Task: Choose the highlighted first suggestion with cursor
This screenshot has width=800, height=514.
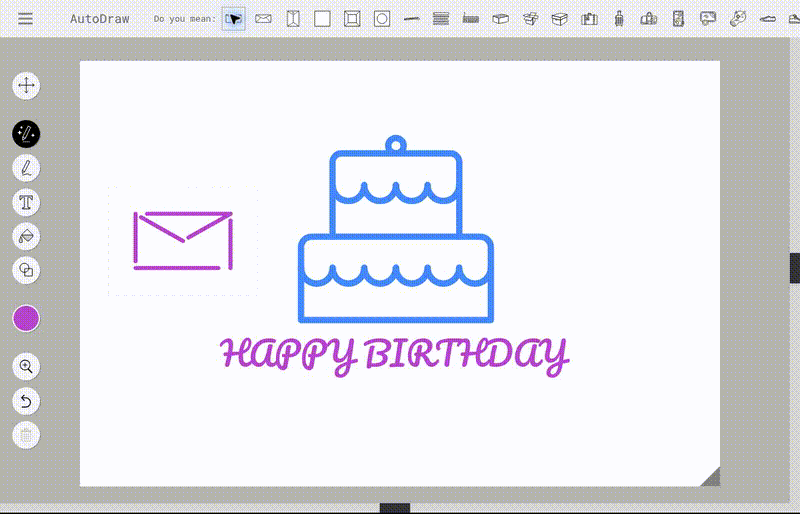Action: coord(234,19)
